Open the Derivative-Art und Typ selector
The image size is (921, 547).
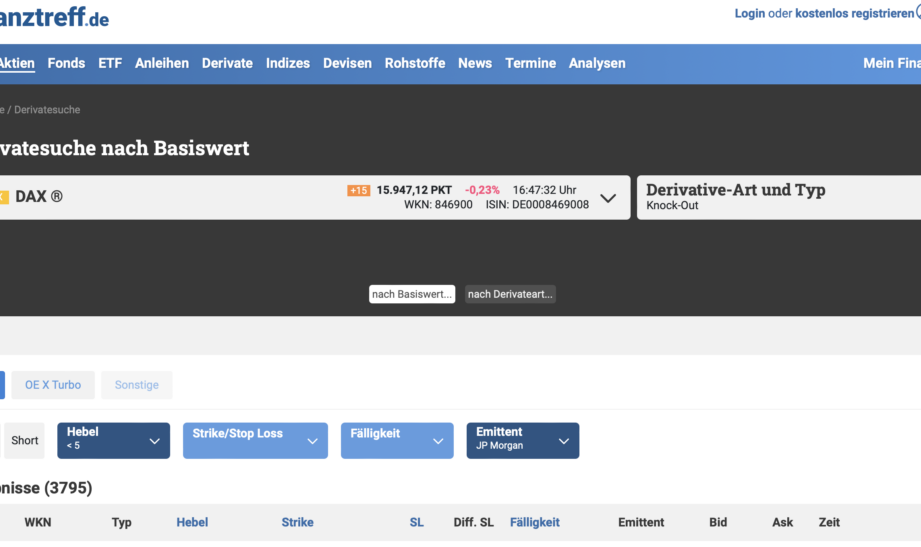[778, 197]
